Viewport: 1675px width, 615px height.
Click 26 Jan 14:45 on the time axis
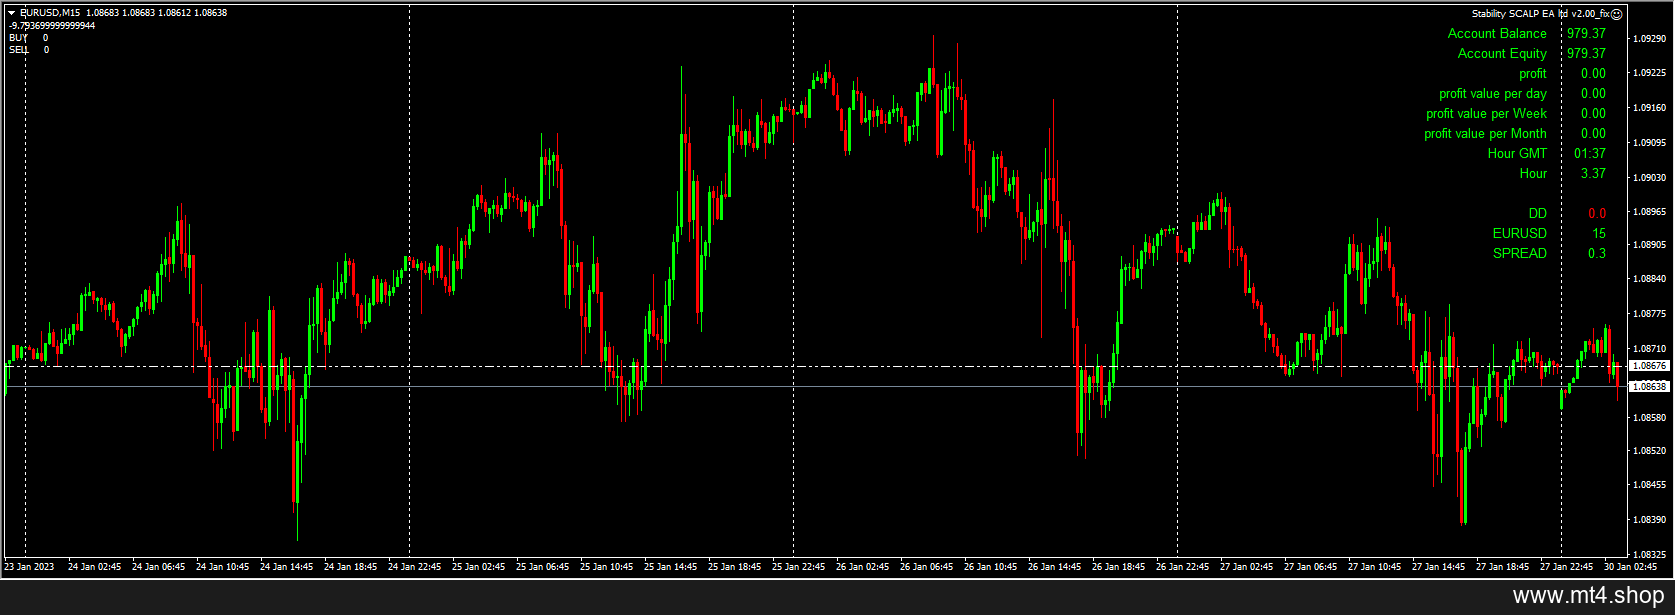[x=1055, y=567]
